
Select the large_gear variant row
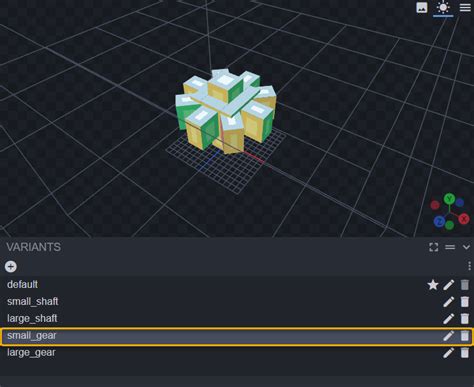[x=237, y=353]
